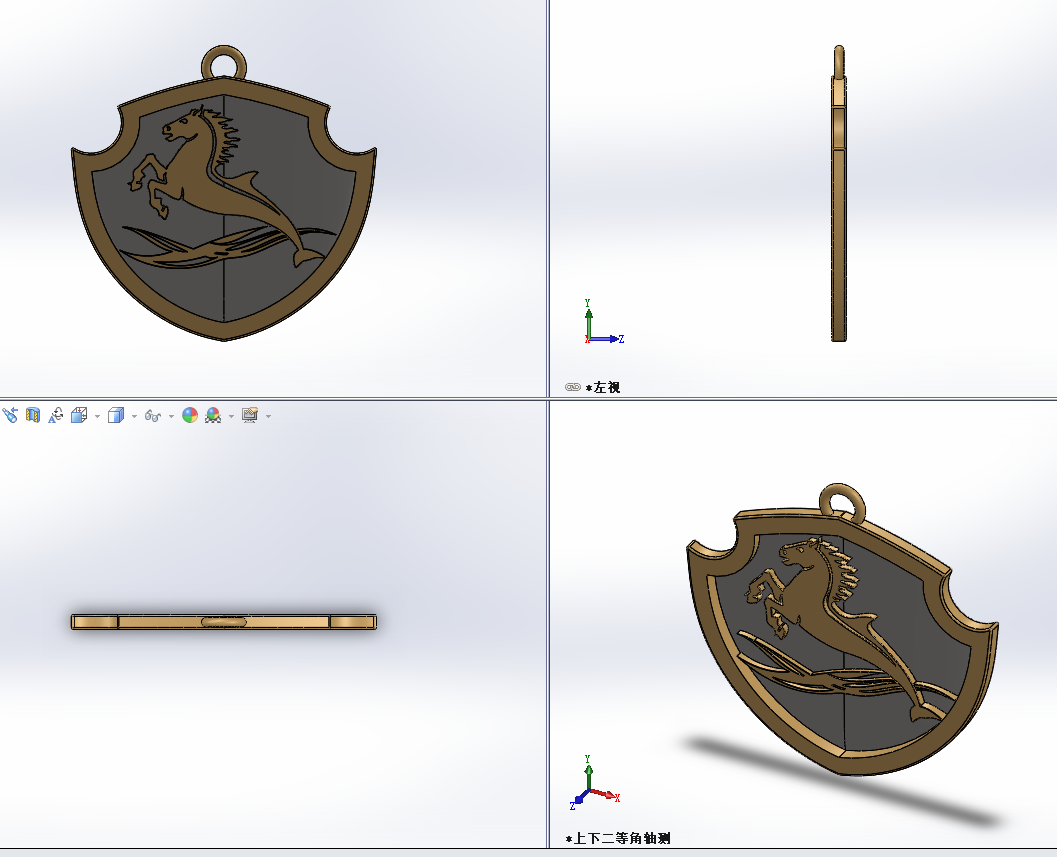1057x857 pixels.
Task: Open the Dynamic Annotation Views tool
Action: point(56,415)
